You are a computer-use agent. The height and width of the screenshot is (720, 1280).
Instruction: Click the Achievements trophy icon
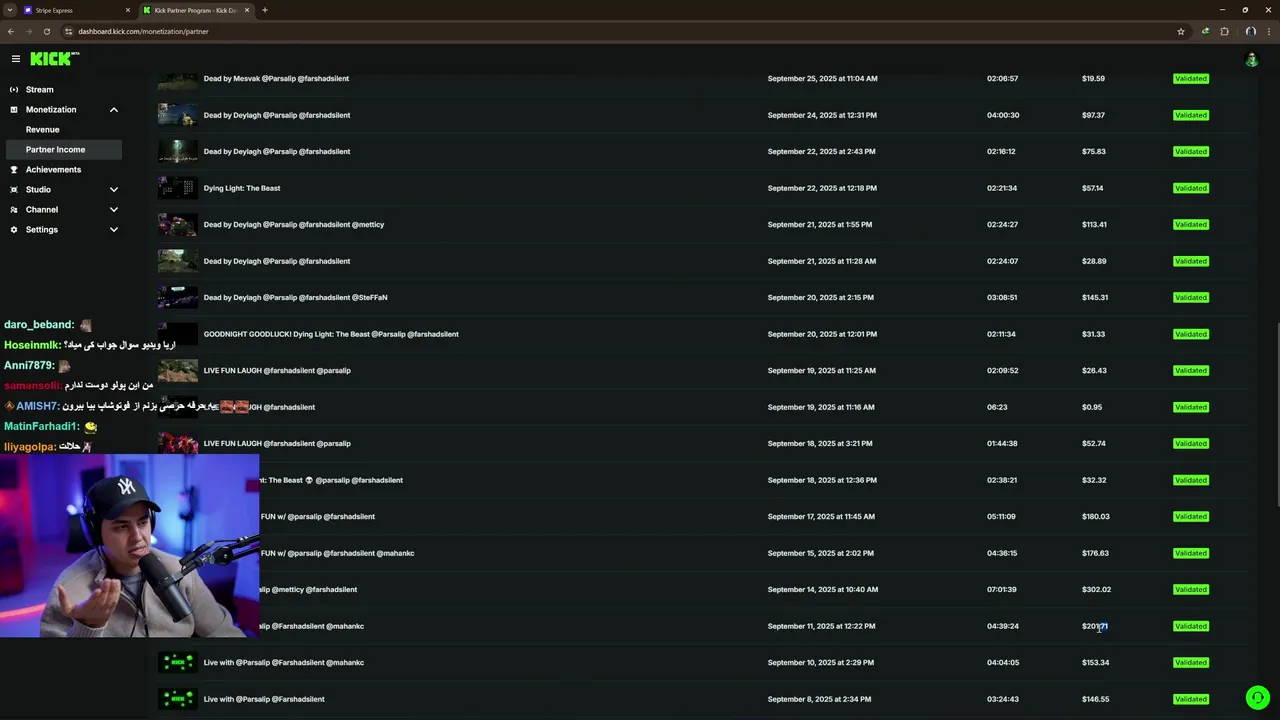coord(14,170)
